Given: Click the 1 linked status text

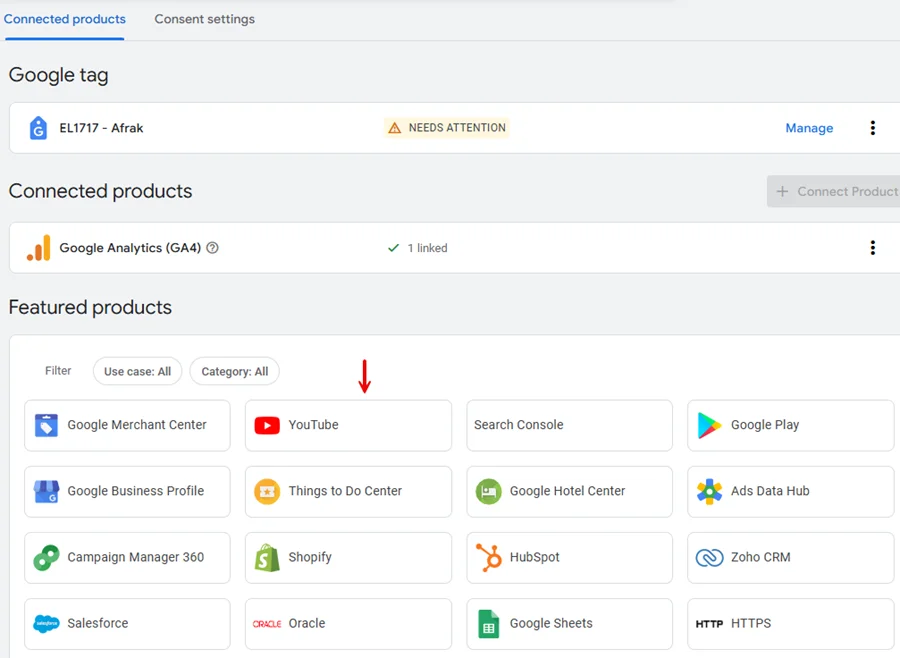Looking at the screenshot, I should tap(427, 248).
